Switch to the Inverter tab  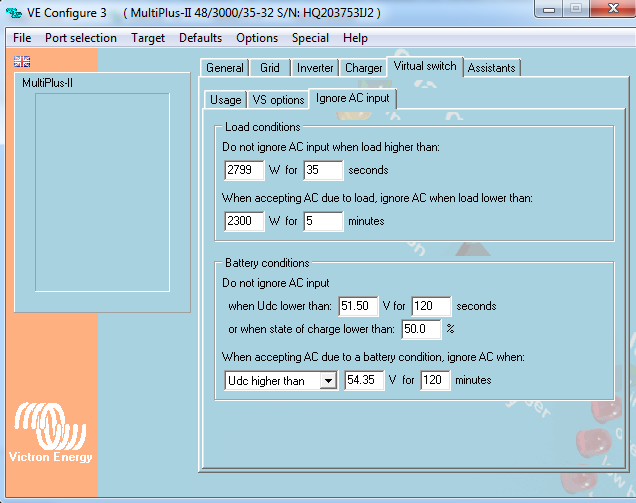tap(315, 68)
